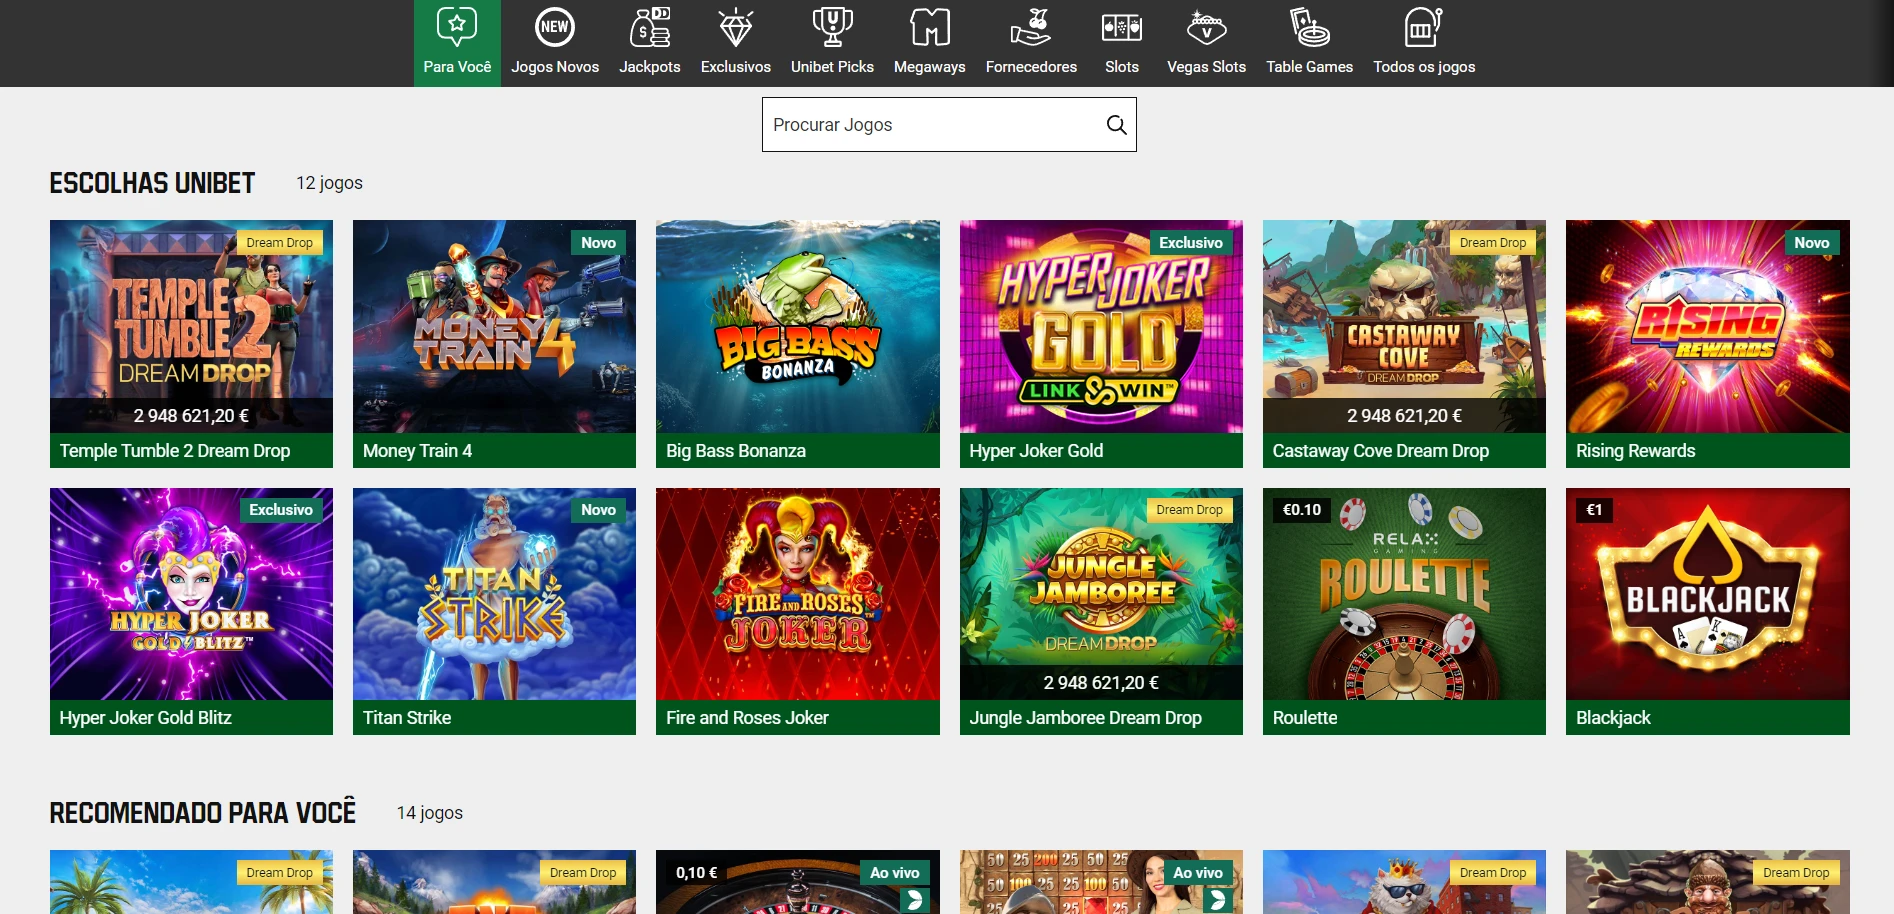Viewport: 1894px width, 914px height.
Task: Open the Jogos Novos tab label
Action: [555, 67]
